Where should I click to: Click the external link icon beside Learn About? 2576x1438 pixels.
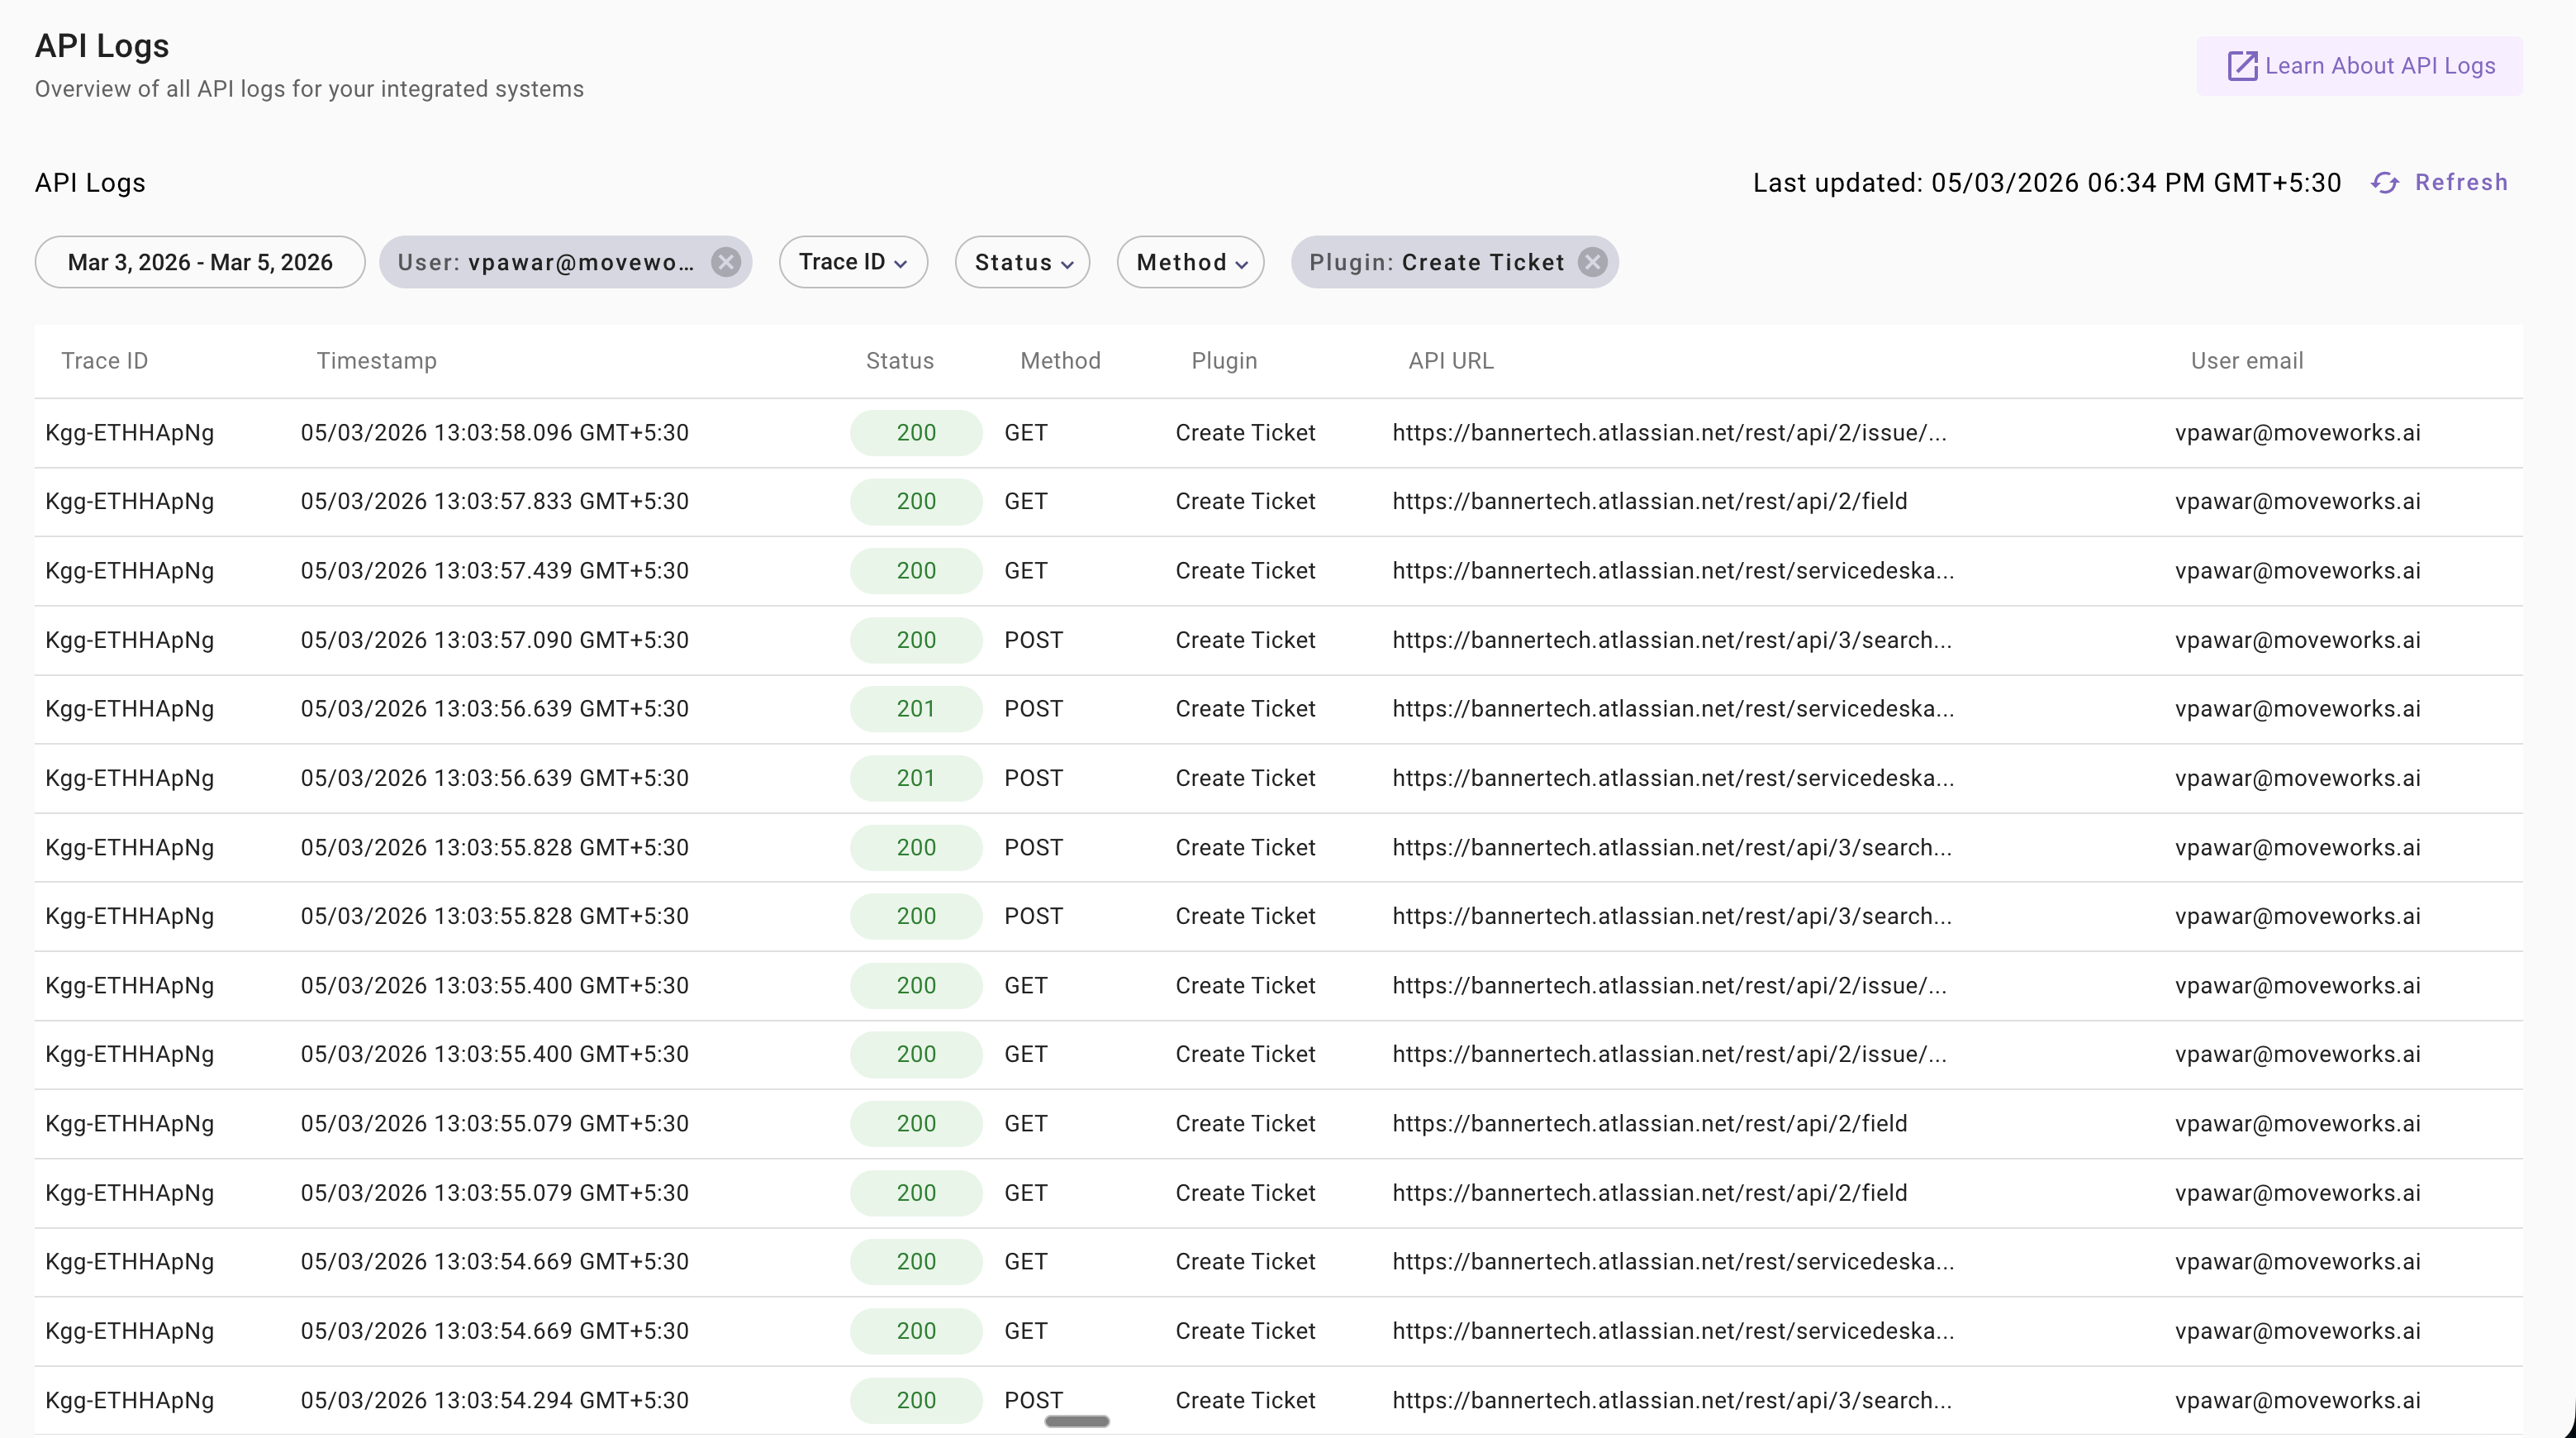(2242, 66)
